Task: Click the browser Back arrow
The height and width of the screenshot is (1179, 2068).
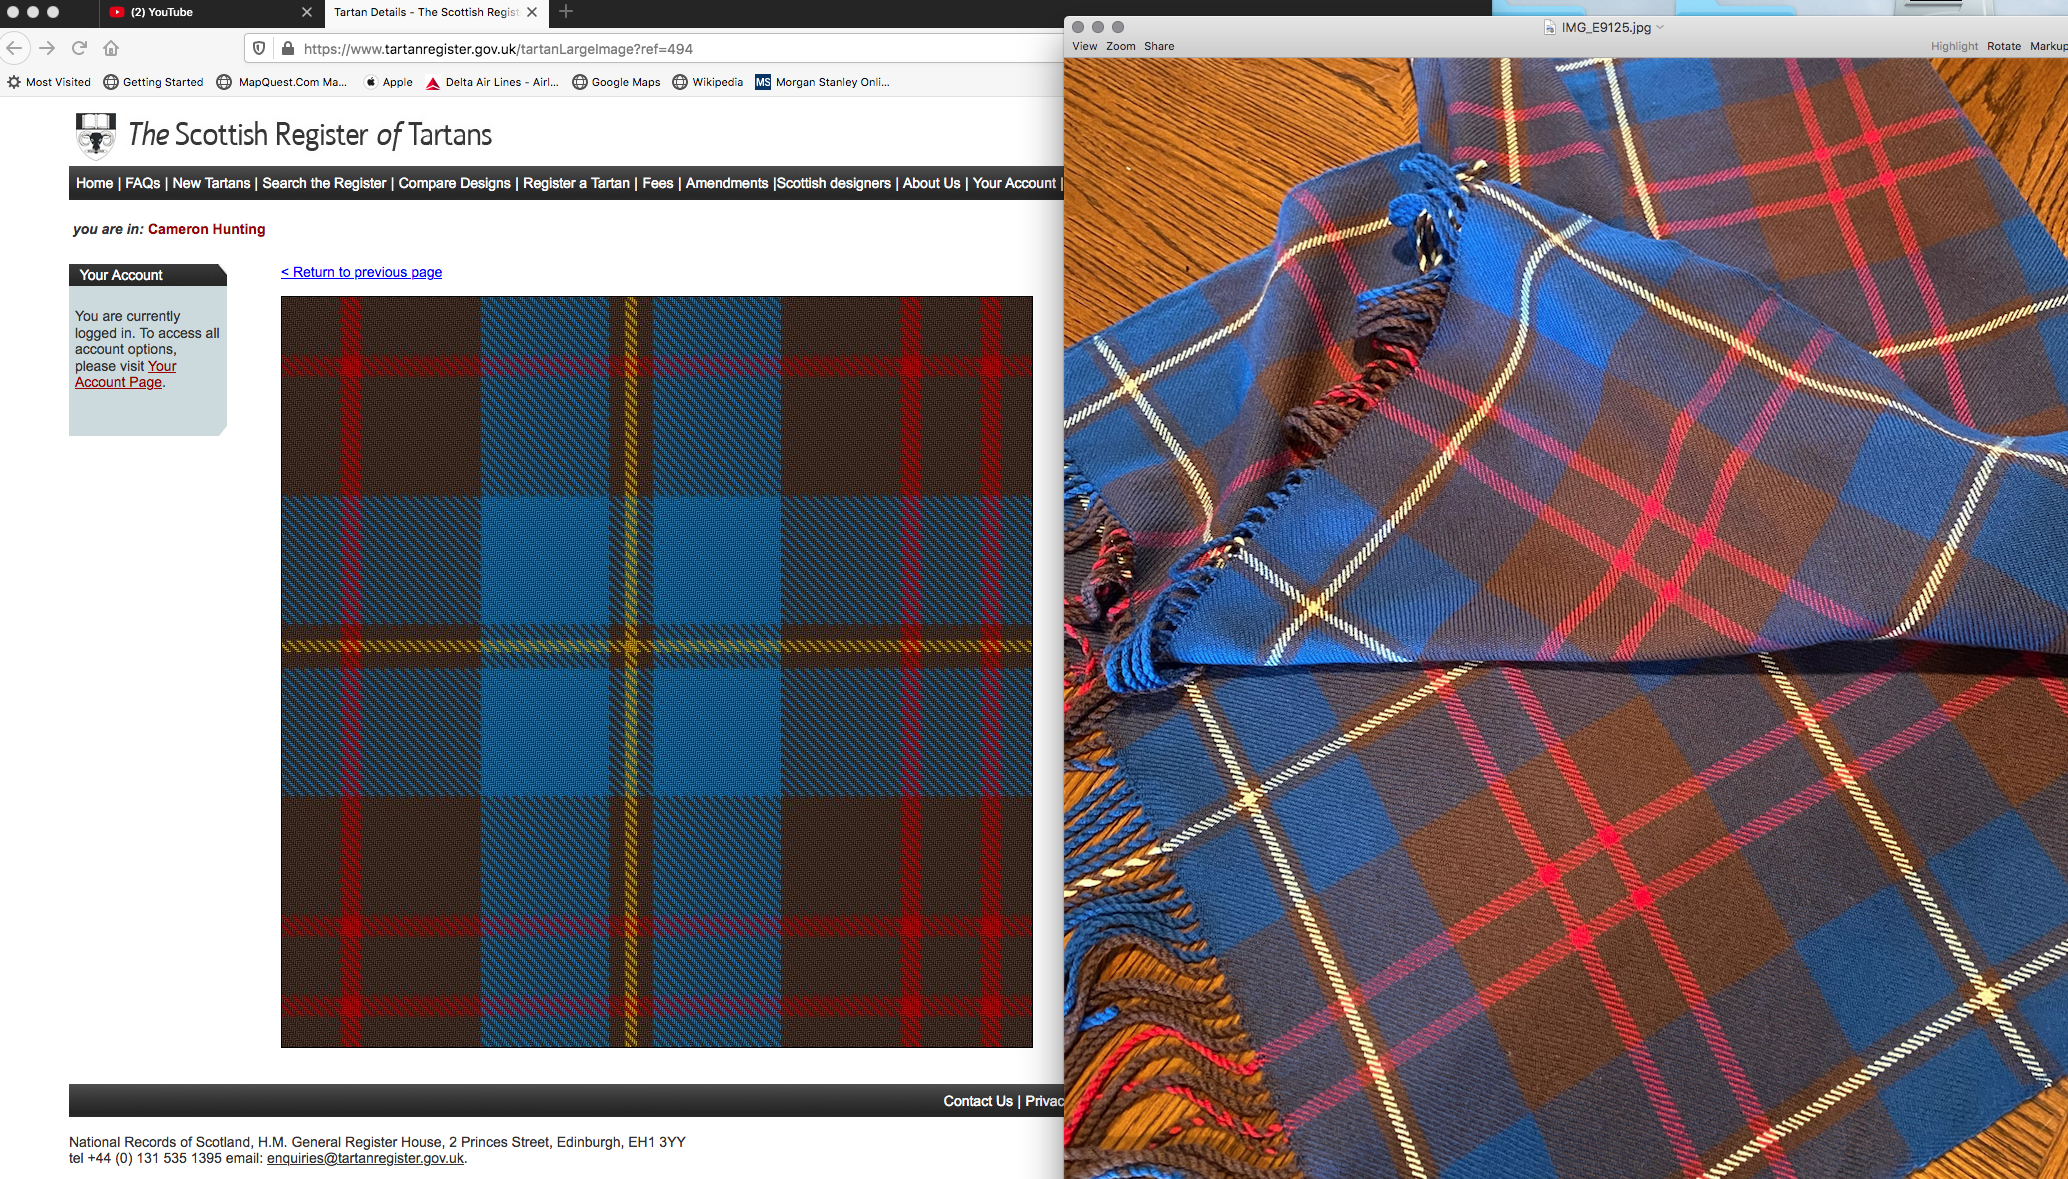Action: coord(14,48)
